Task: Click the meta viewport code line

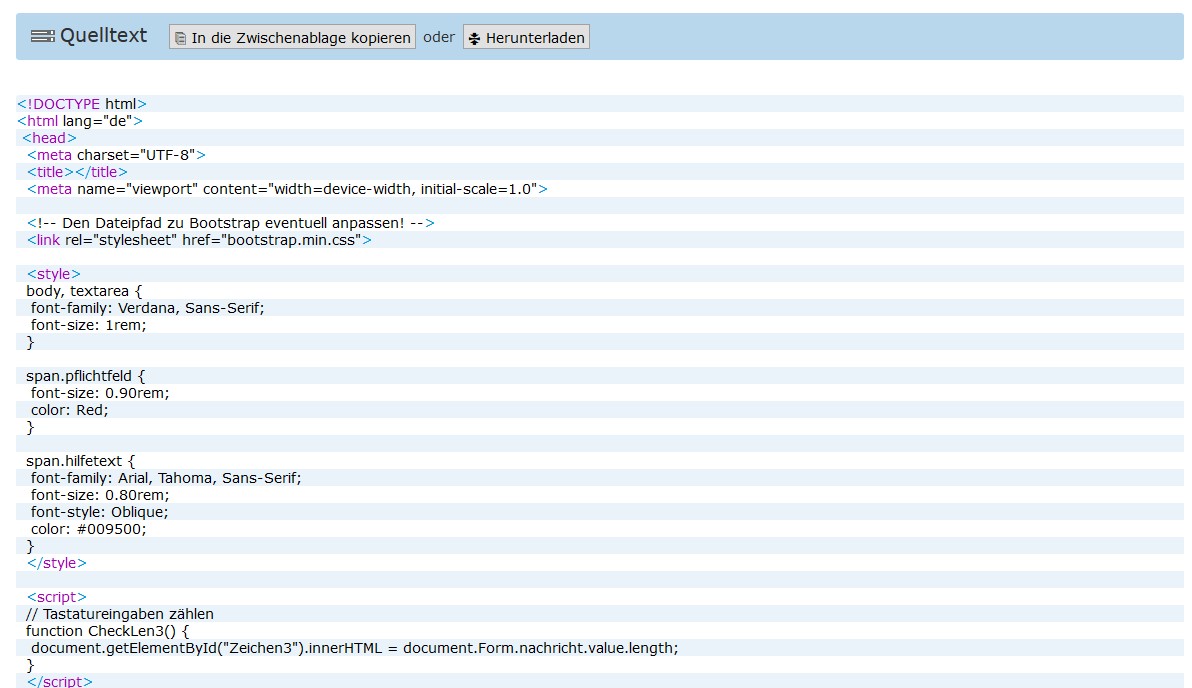Action: (287, 189)
